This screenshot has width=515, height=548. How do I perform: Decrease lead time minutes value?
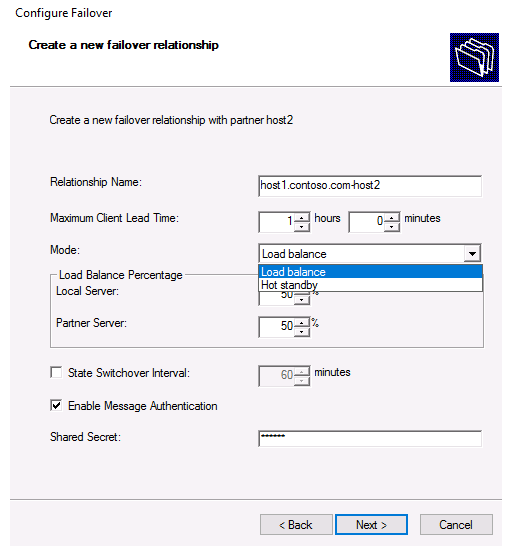coord(392,227)
